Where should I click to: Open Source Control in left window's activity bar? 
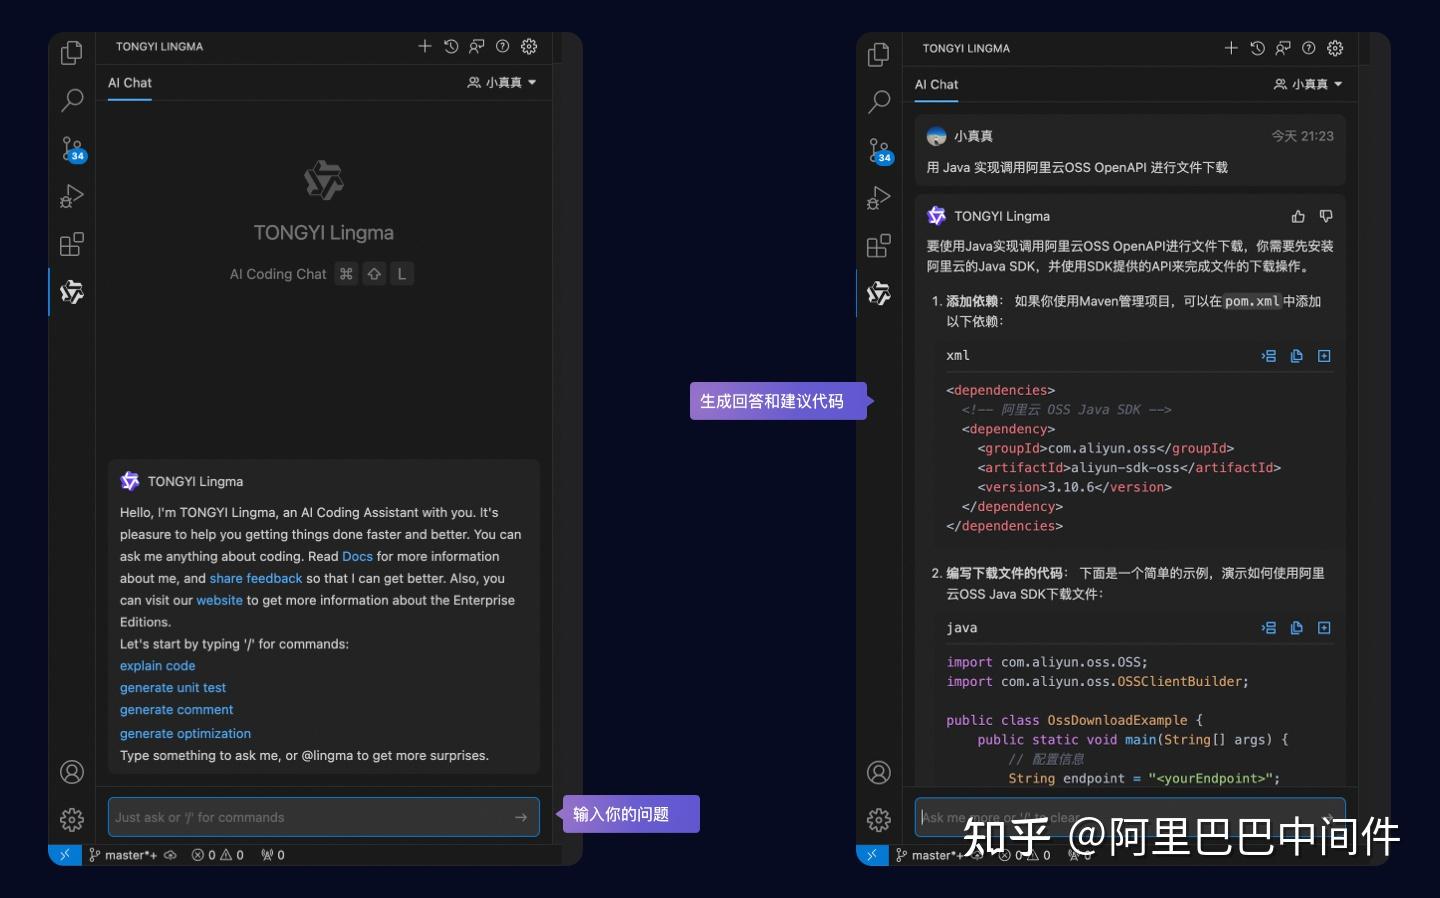tap(73, 149)
